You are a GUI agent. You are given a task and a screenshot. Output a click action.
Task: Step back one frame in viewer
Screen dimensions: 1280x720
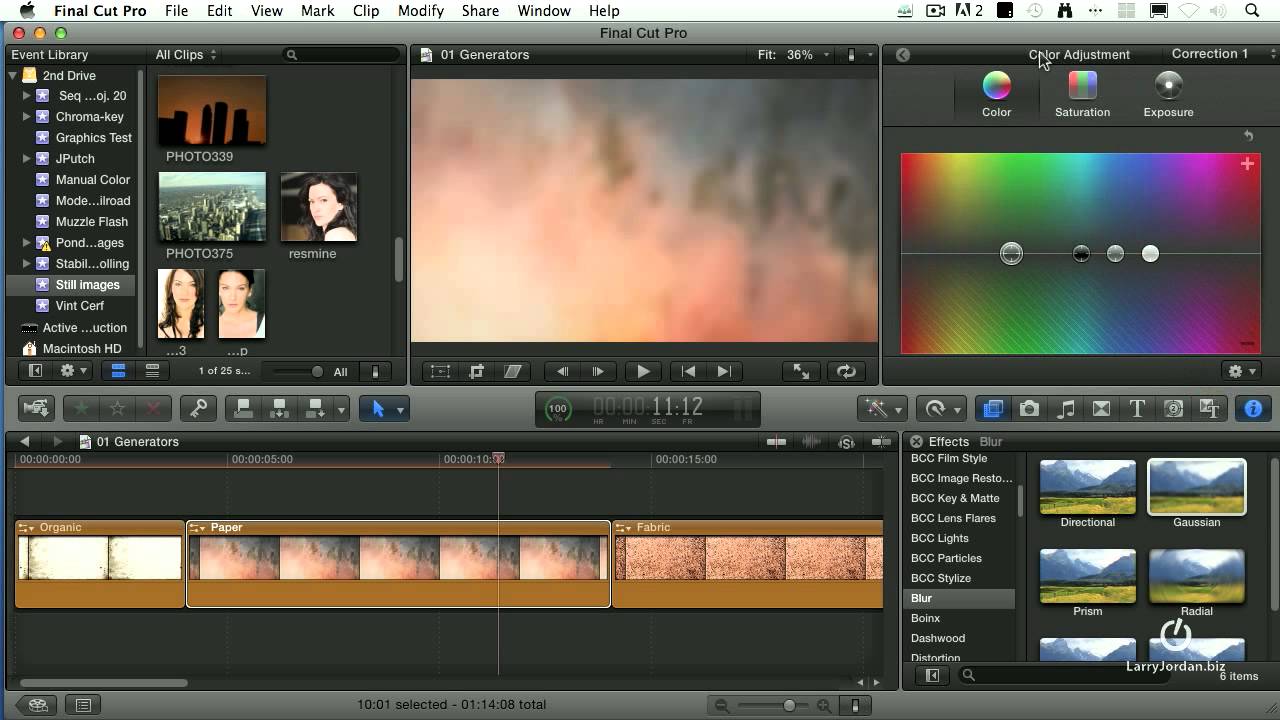point(563,371)
